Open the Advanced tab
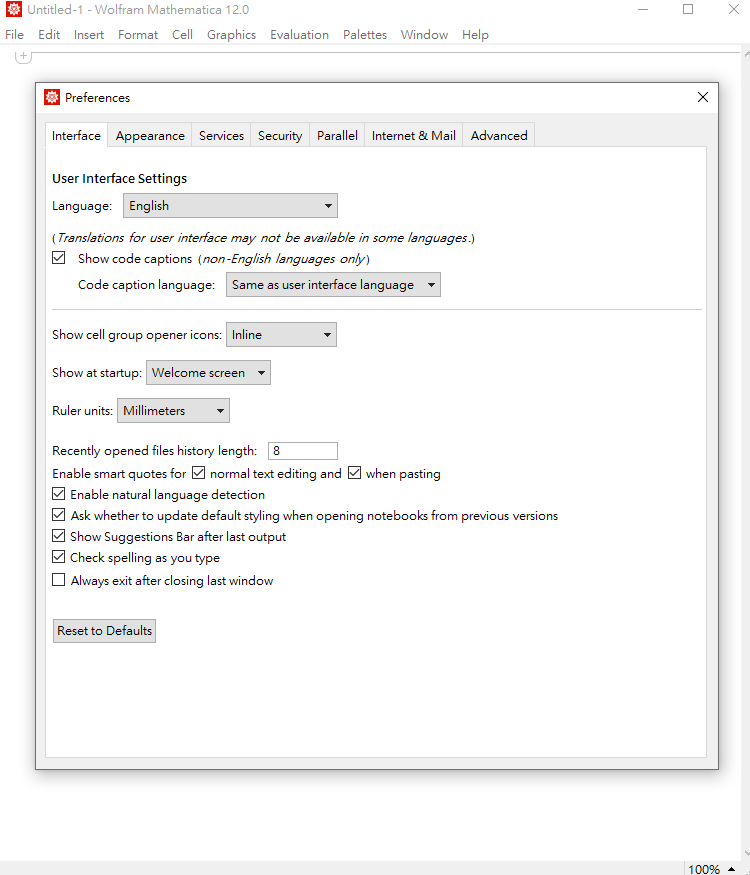 tap(499, 136)
